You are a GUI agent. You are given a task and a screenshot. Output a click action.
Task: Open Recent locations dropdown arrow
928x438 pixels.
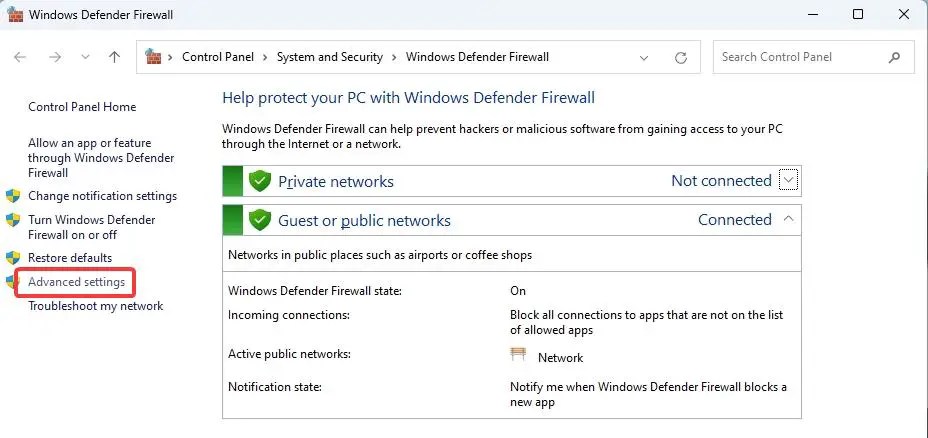(85, 57)
